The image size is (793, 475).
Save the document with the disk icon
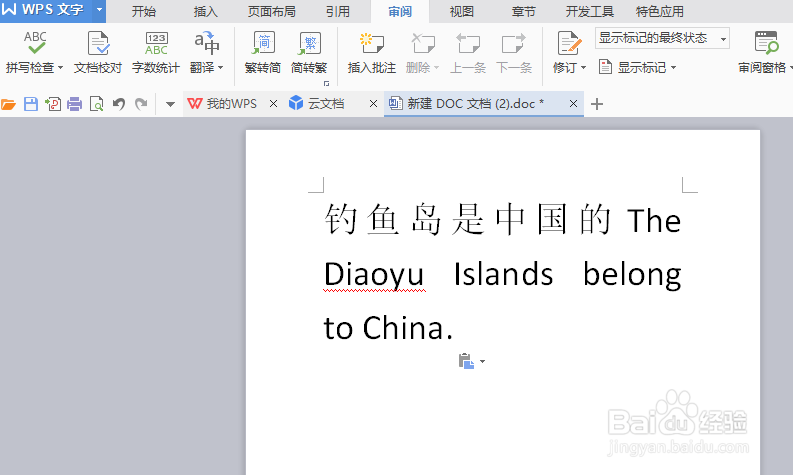tap(31, 104)
